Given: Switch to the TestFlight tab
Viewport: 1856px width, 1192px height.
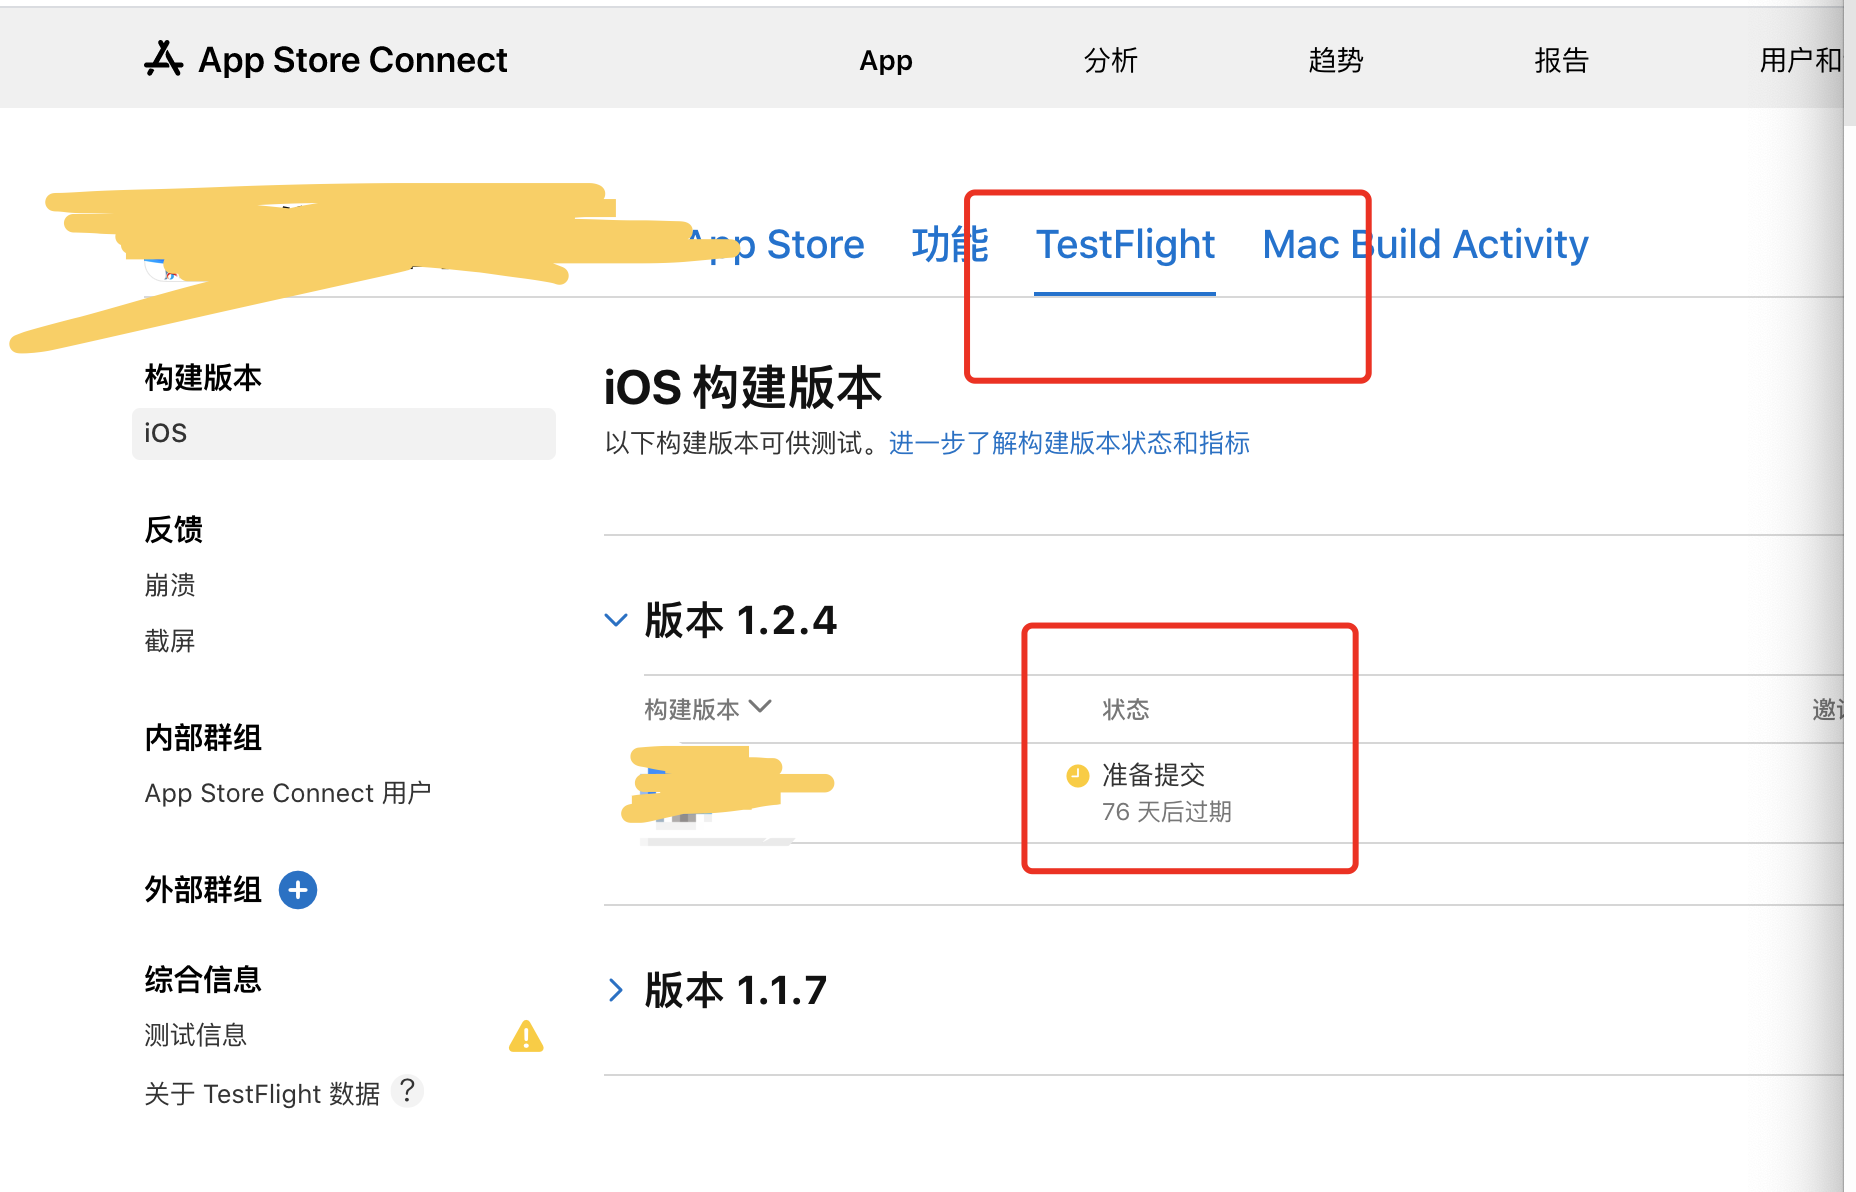Looking at the screenshot, I should 1125,244.
